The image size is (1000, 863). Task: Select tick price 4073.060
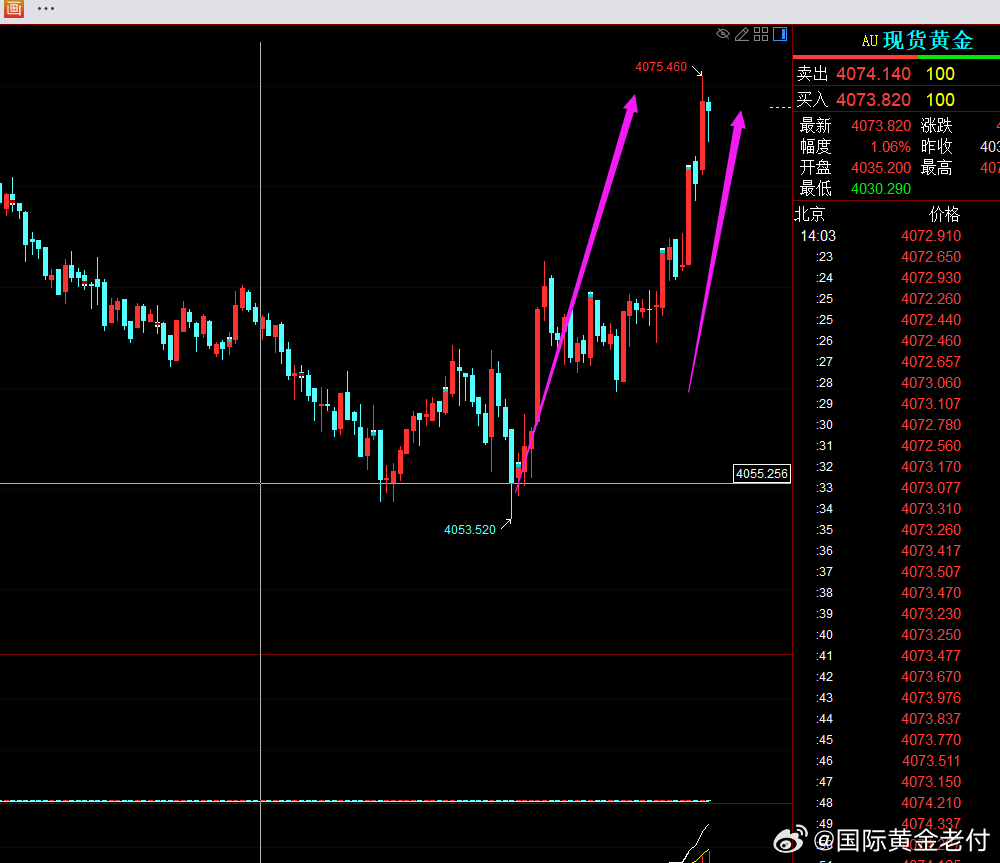point(931,383)
